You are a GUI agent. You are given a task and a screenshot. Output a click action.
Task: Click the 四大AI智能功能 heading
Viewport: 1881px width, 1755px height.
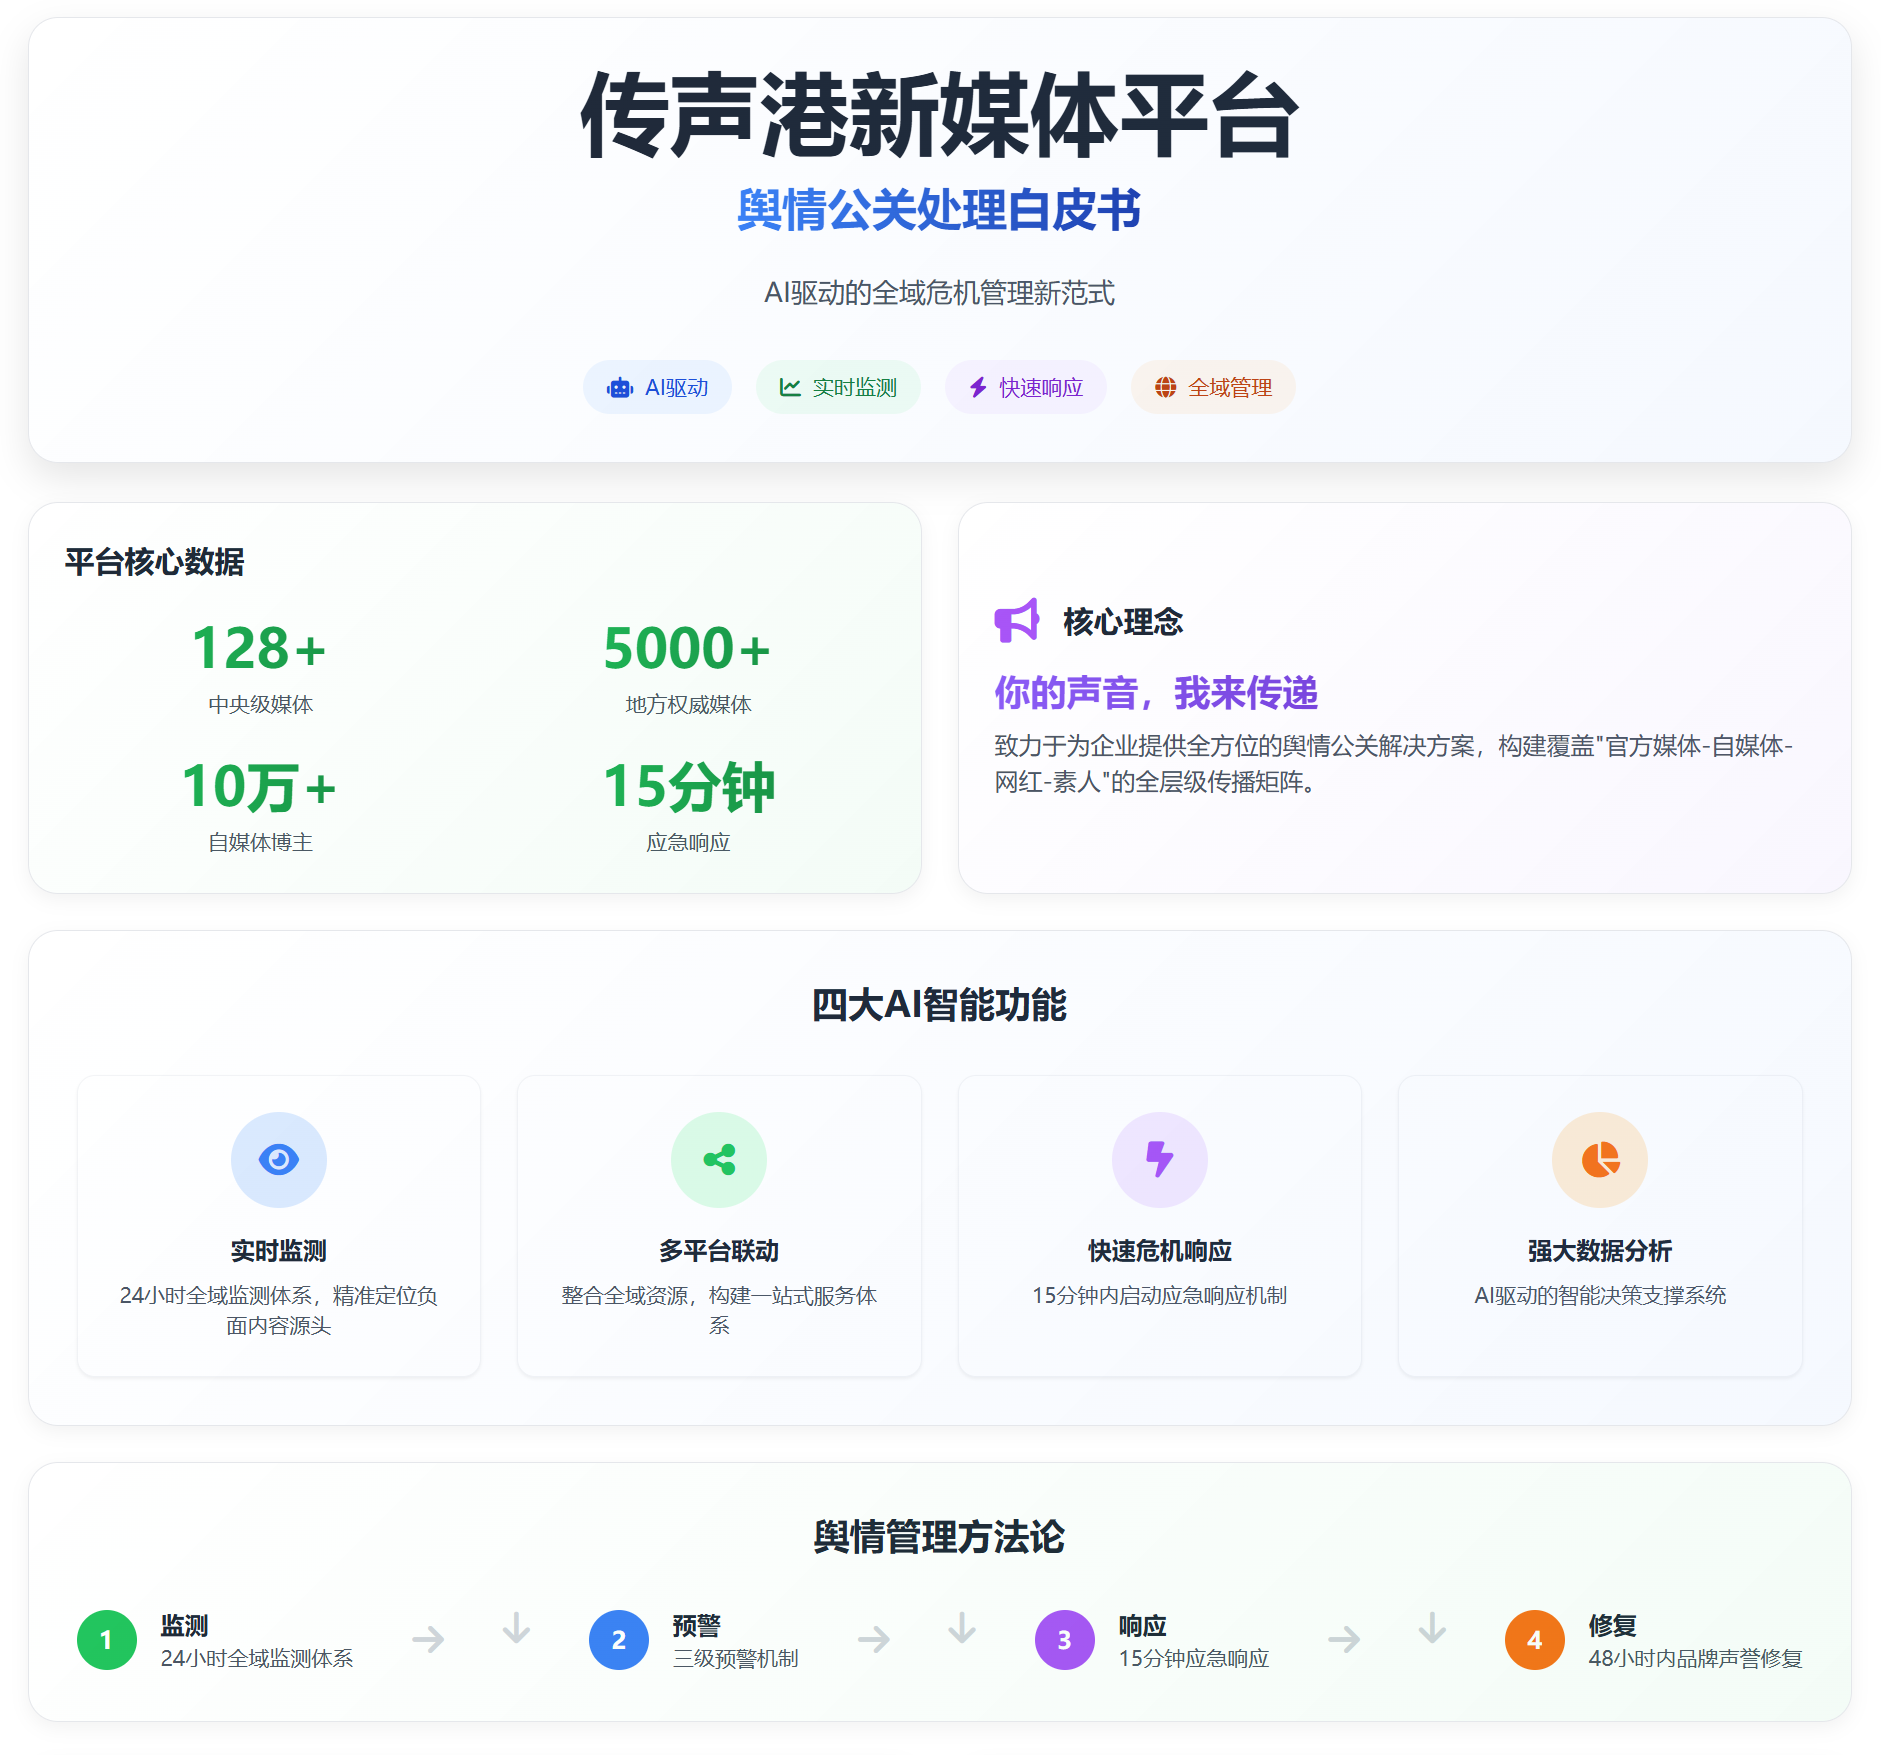pos(940,1005)
